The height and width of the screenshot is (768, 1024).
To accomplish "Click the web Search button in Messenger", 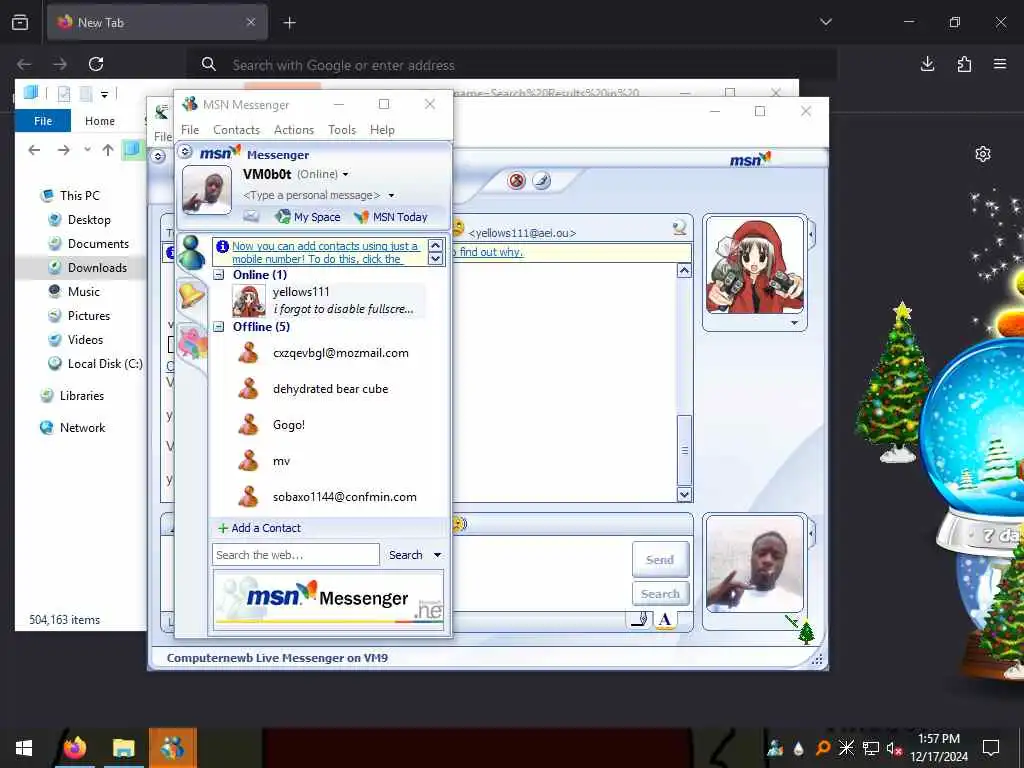I will coord(406,555).
